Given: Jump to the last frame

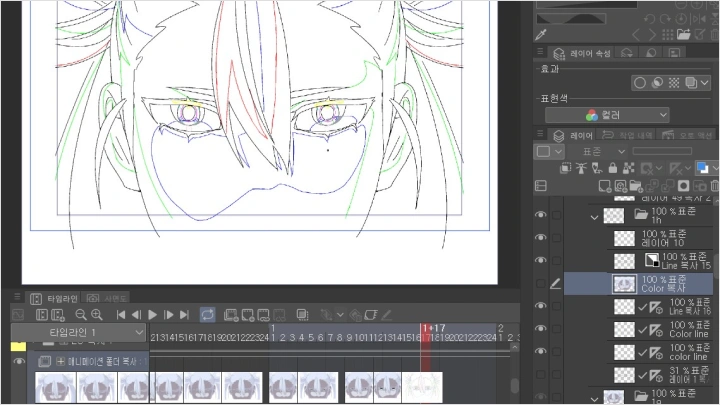Looking at the screenshot, I should coord(185,315).
